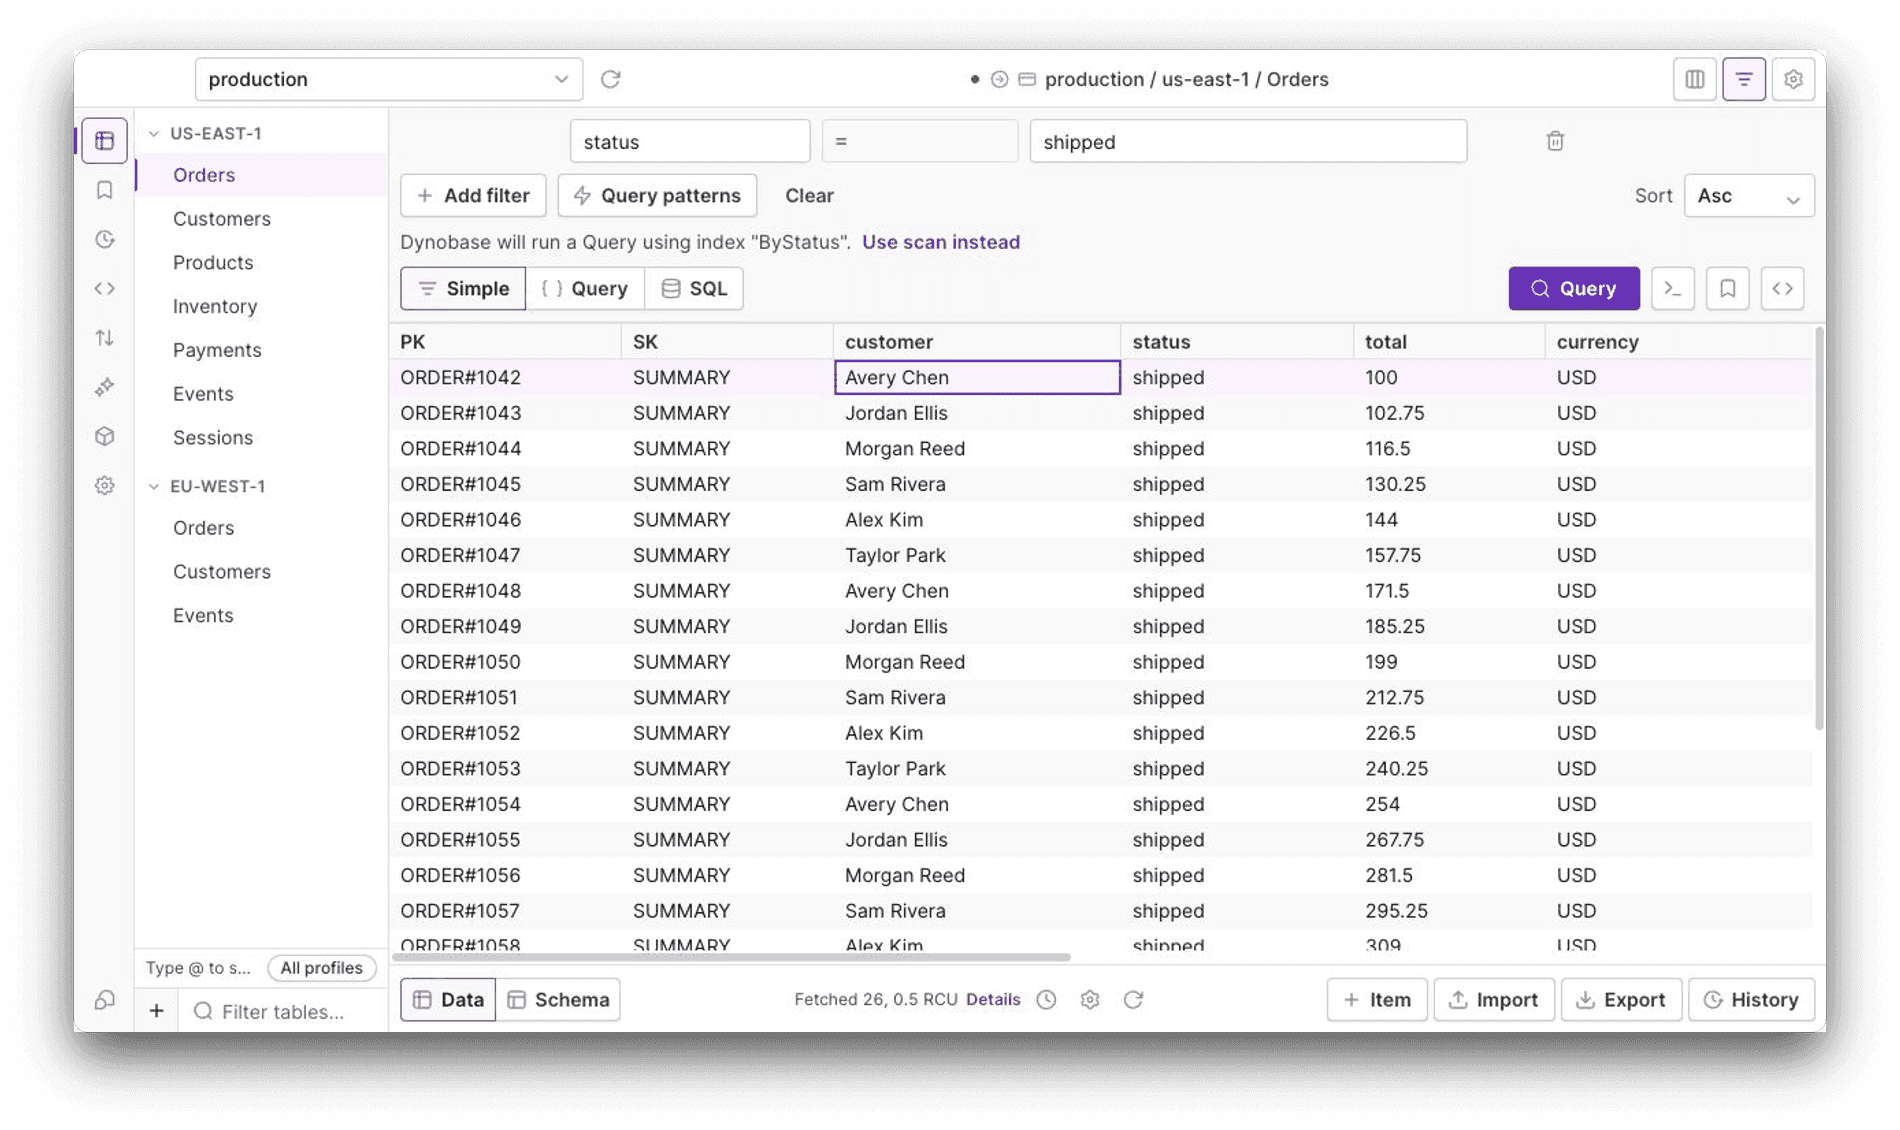The width and height of the screenshot is (1900, 1130).
Task: Select Customers table under US-EAST-1
Action: pos(222,219)
